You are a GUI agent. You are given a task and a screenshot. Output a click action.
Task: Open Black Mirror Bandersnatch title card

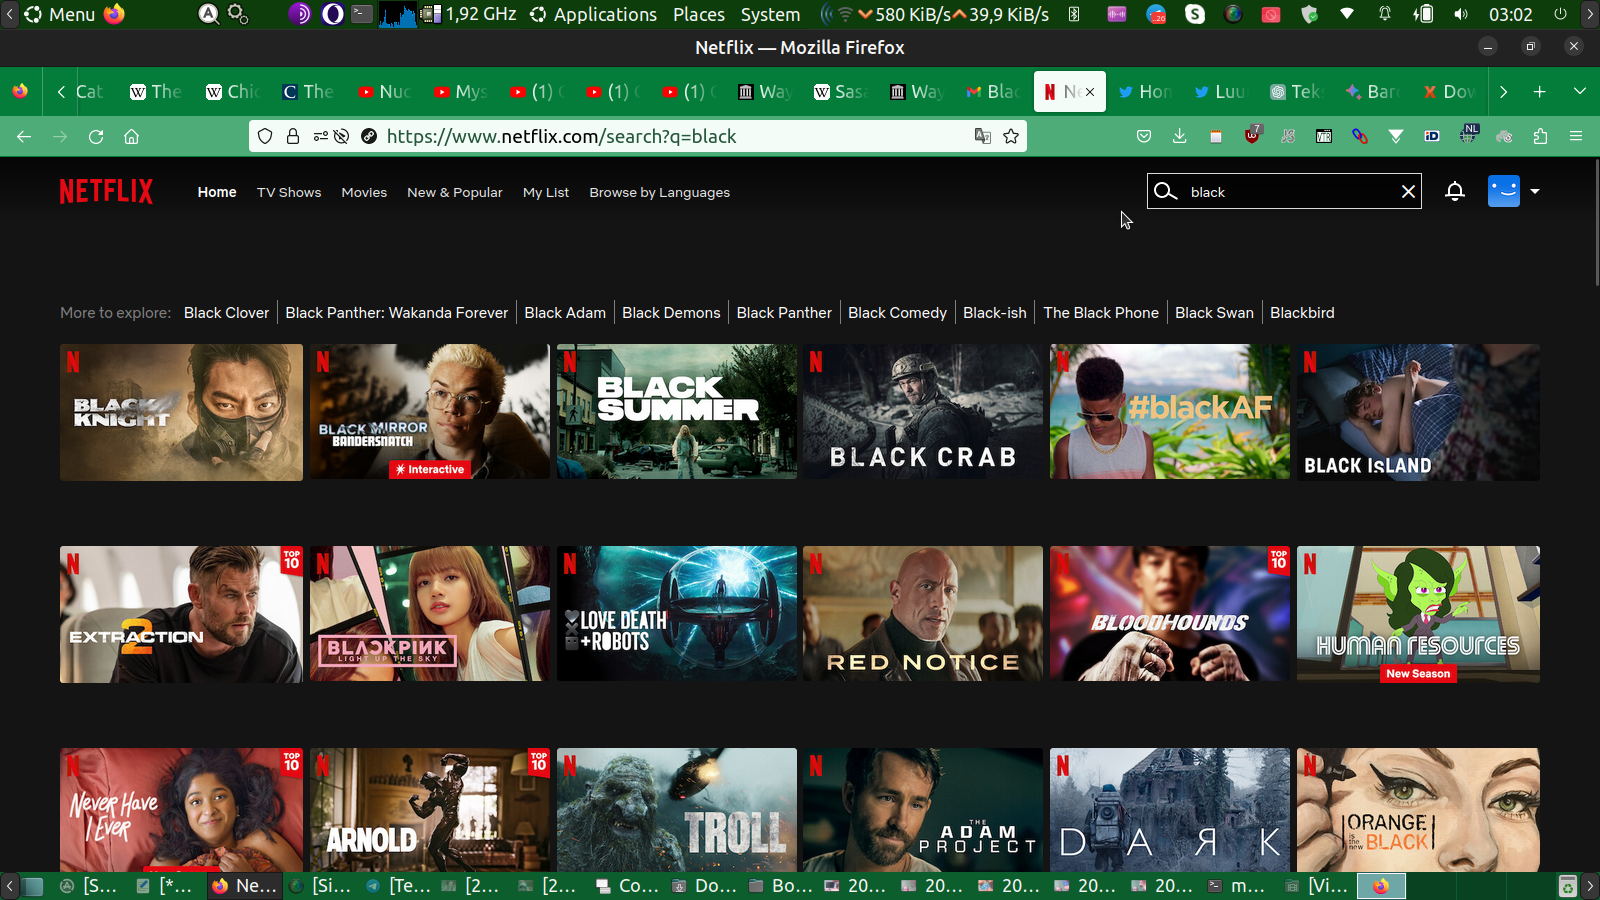(429, 412)
